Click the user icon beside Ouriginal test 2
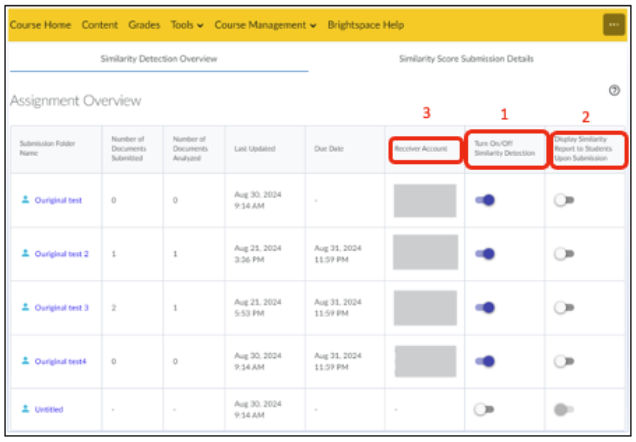The image size is (636, 442). [x=25, y=253]
